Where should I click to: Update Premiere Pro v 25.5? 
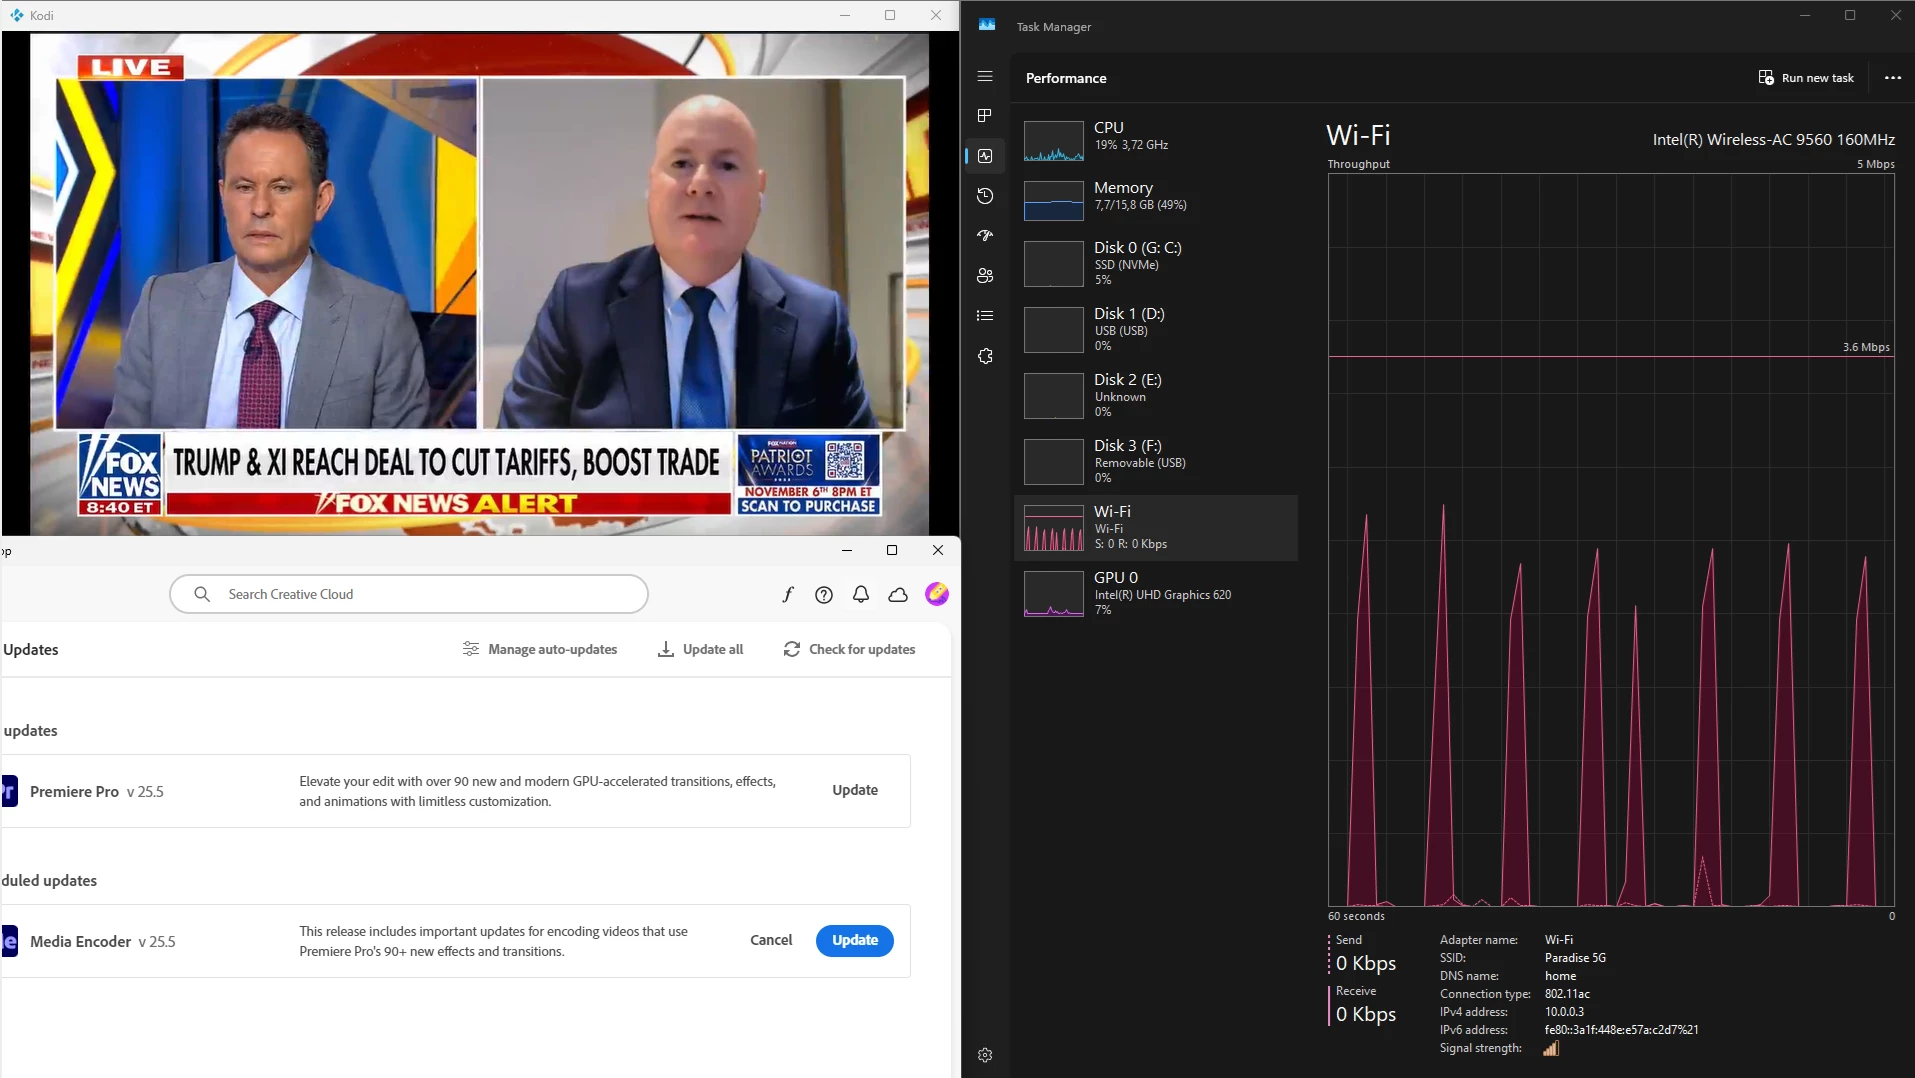pos(855,790)
